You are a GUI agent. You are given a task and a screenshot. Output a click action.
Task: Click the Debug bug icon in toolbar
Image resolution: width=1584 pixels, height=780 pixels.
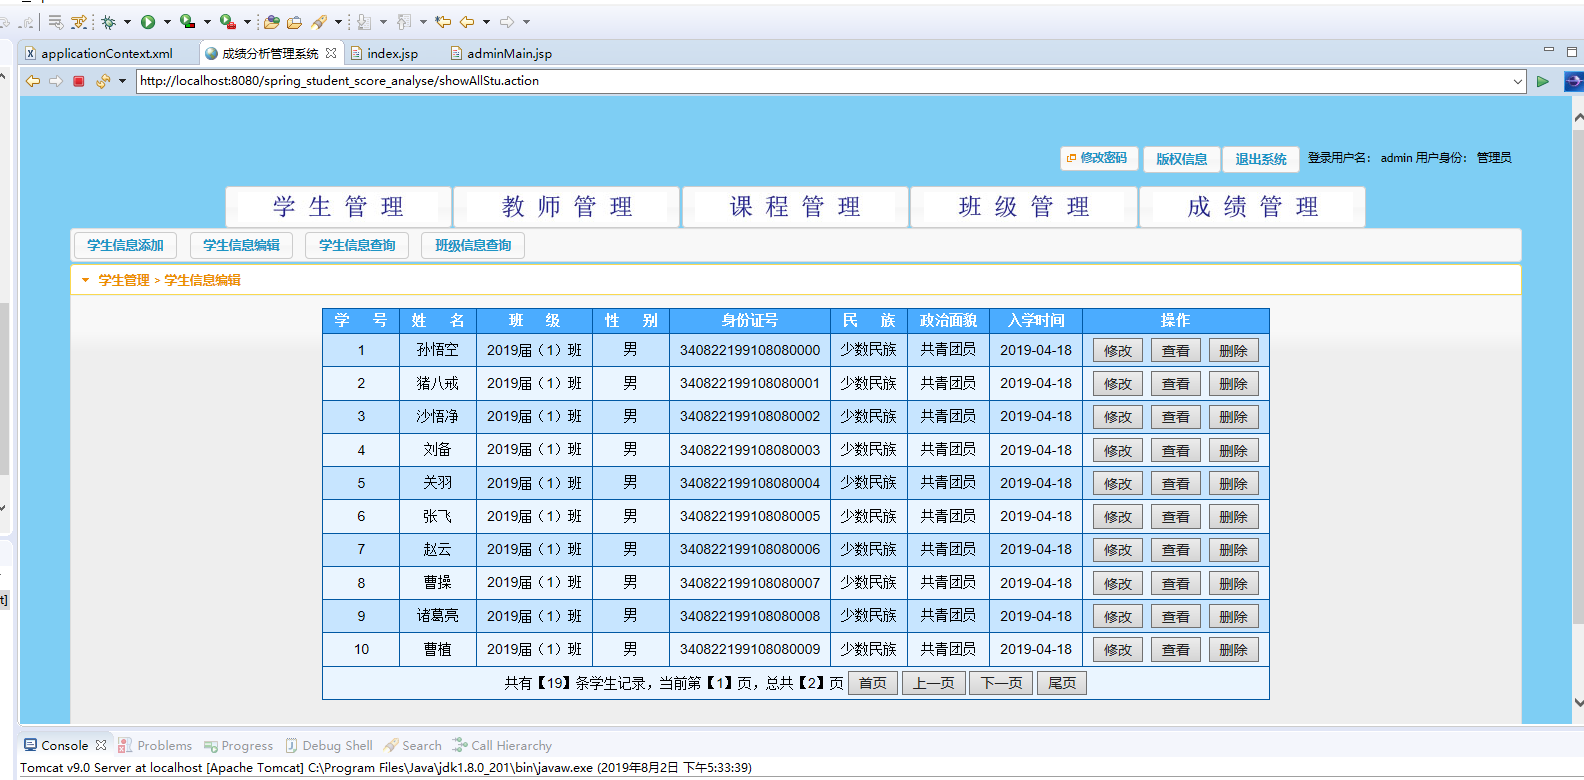click(x=108, y=22)
